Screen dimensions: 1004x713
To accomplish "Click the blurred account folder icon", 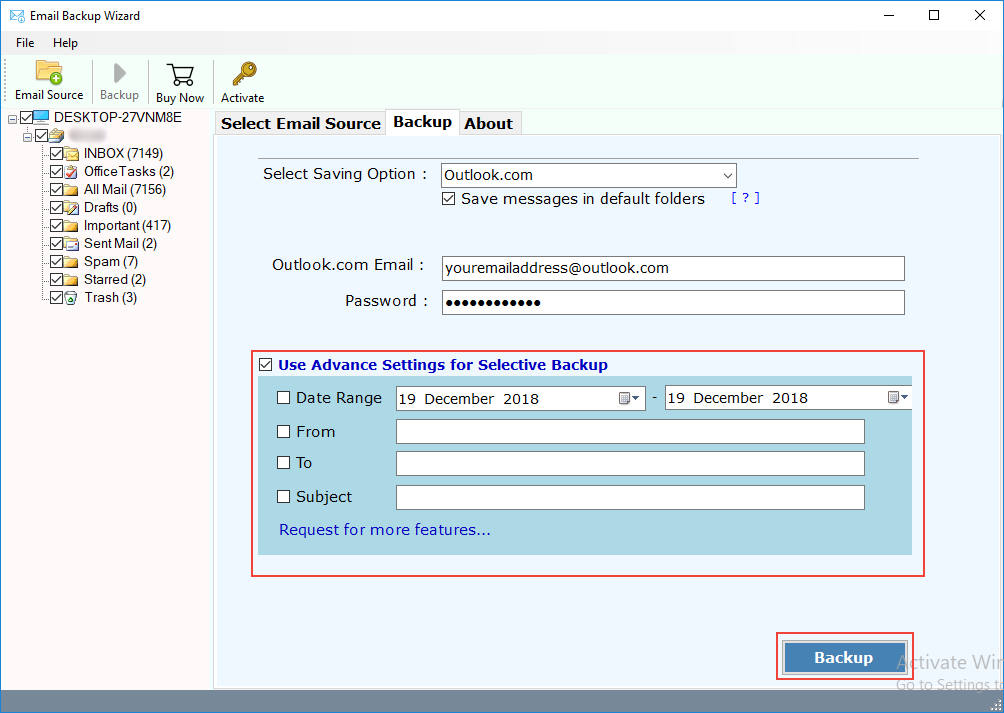I will click(x=56, y=136).
